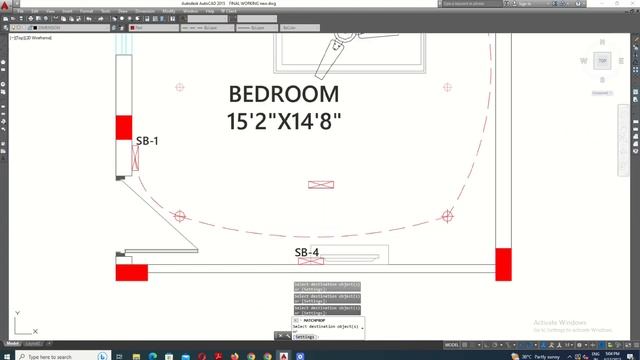The width and height of the screenshot is (640, 360).
Task: Click the Paste toolbar icon
Action: [71, 19]
